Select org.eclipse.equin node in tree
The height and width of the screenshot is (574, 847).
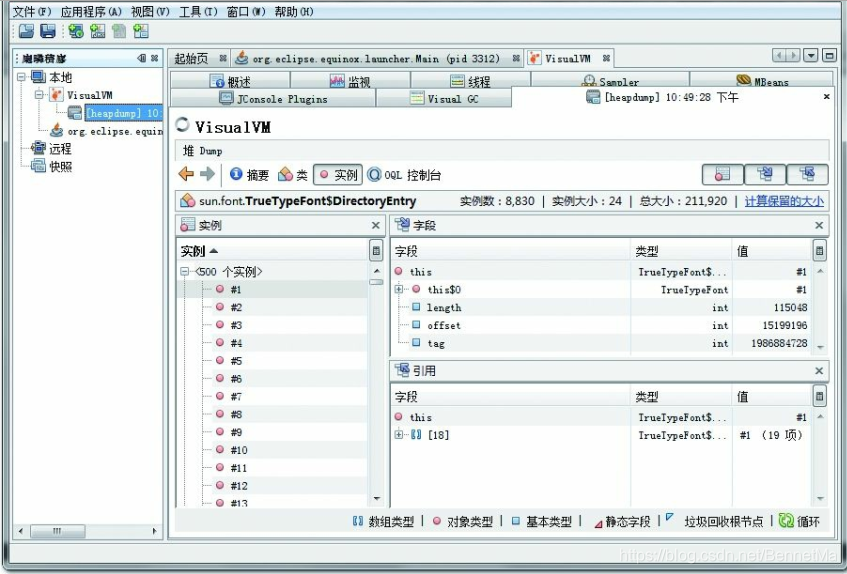107,131
